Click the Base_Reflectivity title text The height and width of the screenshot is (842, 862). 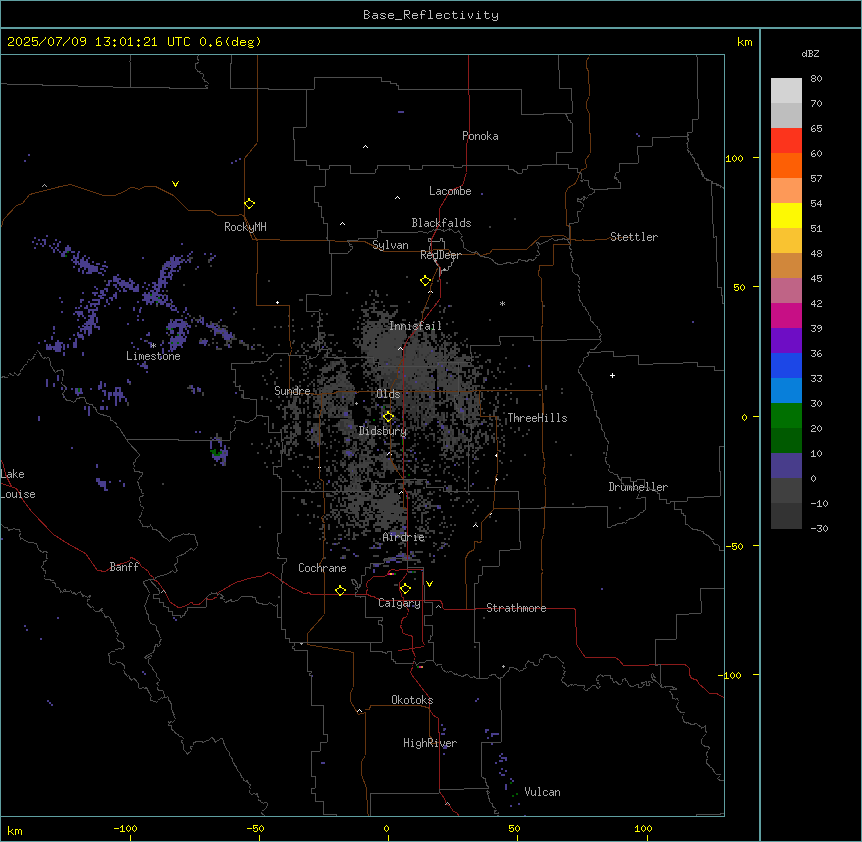[431, 15]
